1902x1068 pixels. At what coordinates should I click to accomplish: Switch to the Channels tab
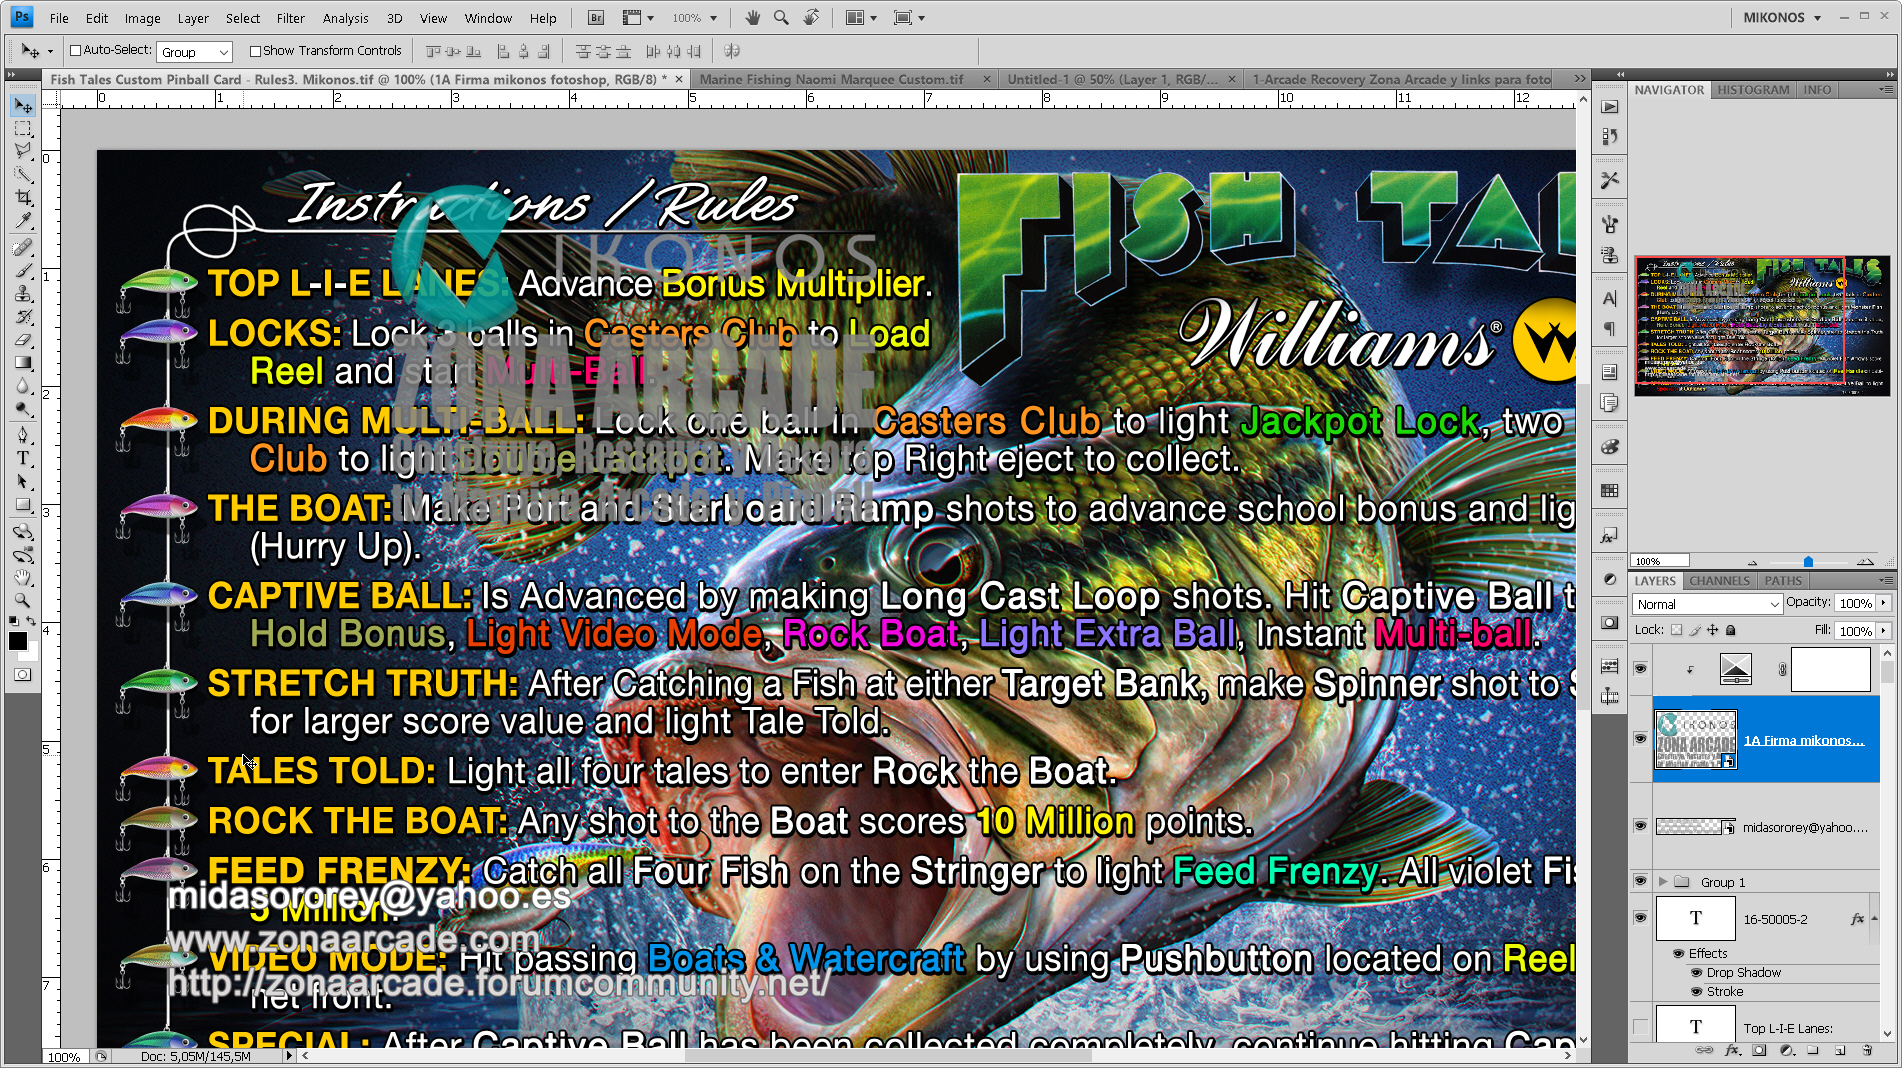coord(1719,581)
